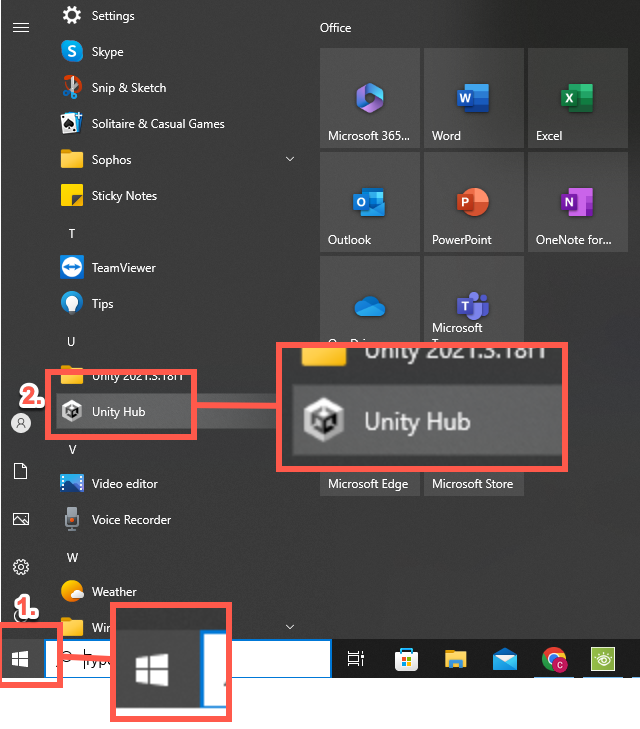Open Microsoft 365 tile

coord(370,98)
